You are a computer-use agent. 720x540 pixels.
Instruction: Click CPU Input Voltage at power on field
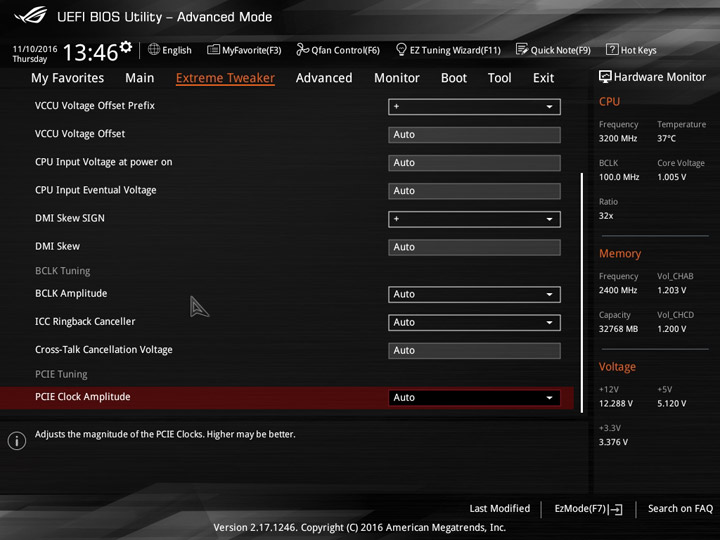tap(474, 163)
